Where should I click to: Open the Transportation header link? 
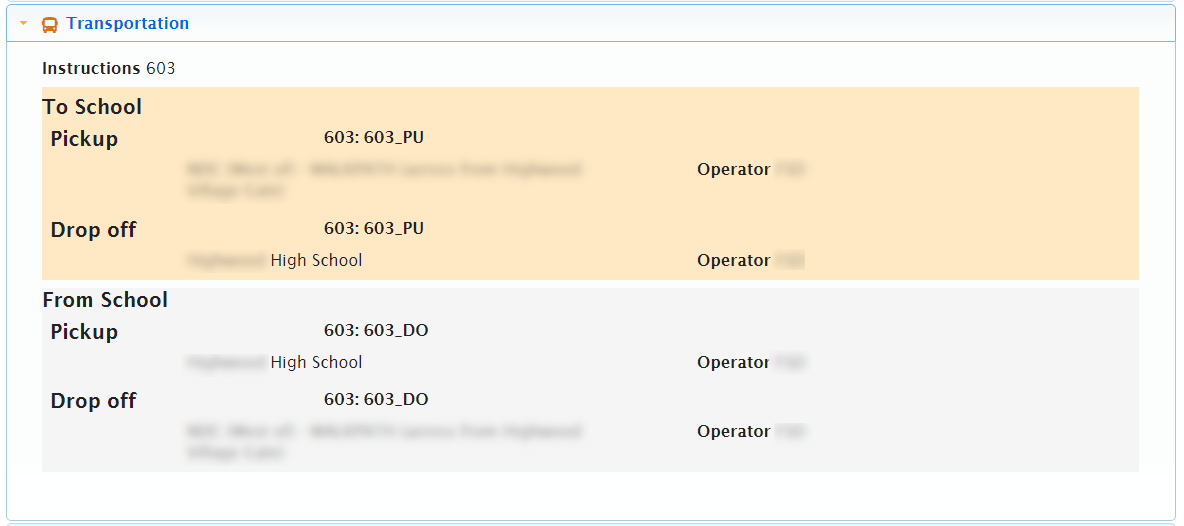click(127, 23)
